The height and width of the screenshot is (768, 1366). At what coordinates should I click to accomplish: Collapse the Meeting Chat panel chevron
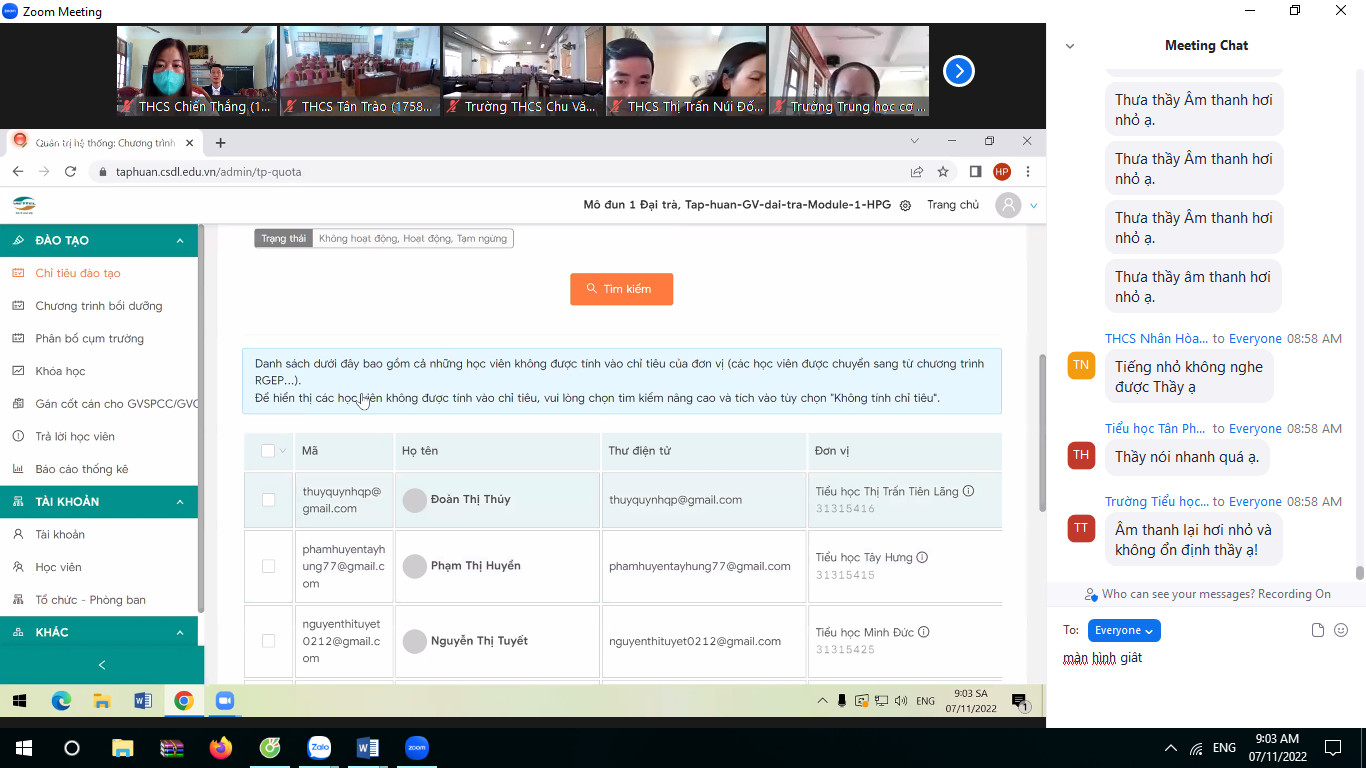pos(1070,46)
